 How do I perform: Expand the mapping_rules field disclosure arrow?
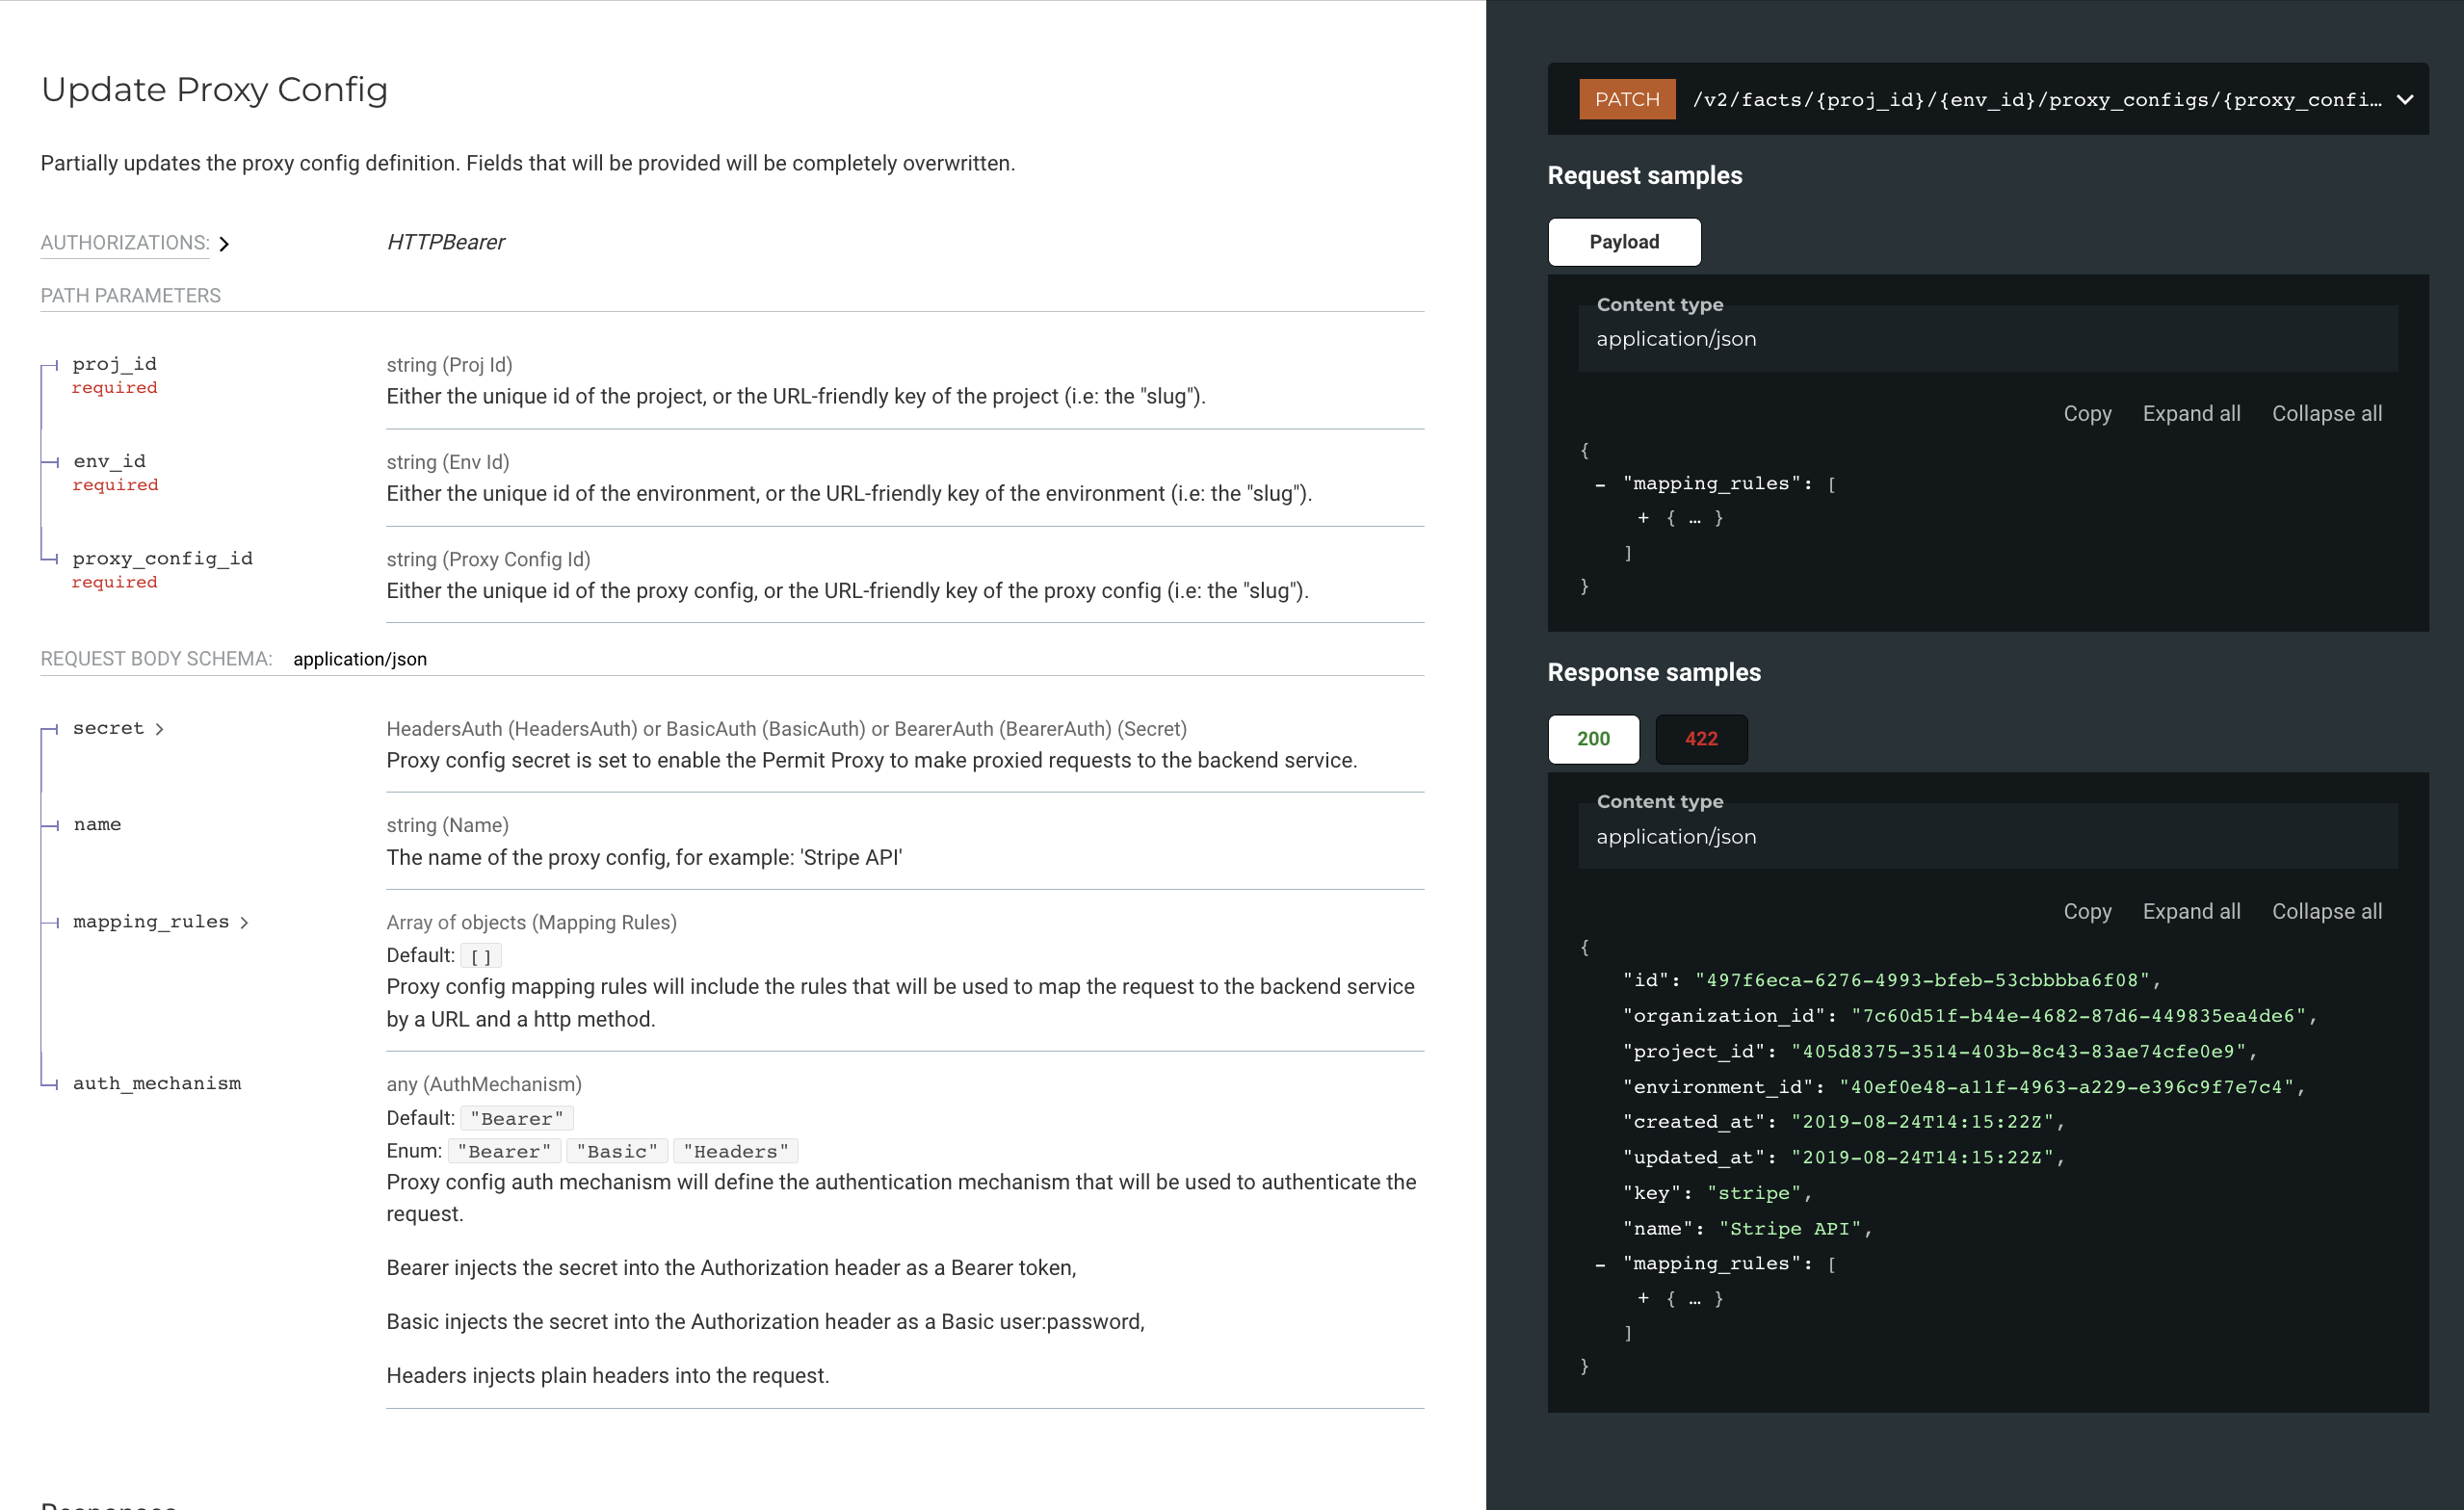coord(246,922)
